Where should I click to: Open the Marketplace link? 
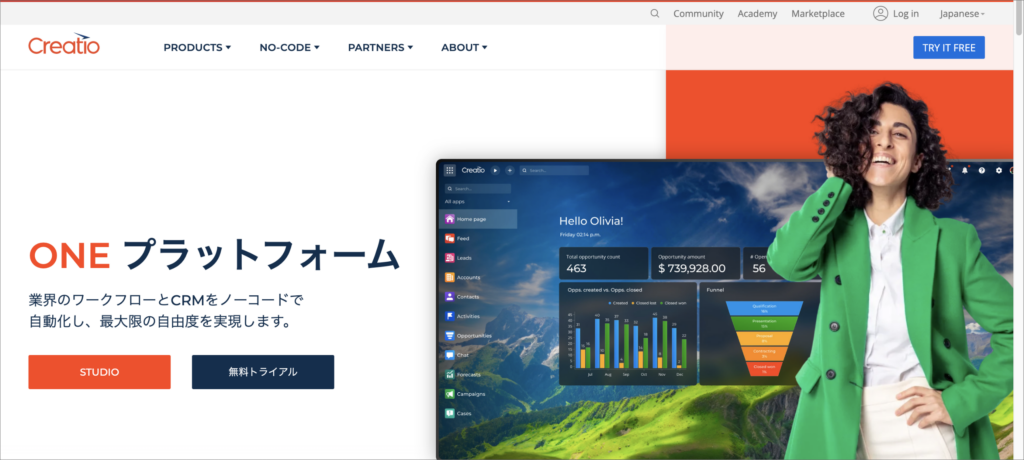click(x=817, y=14)
